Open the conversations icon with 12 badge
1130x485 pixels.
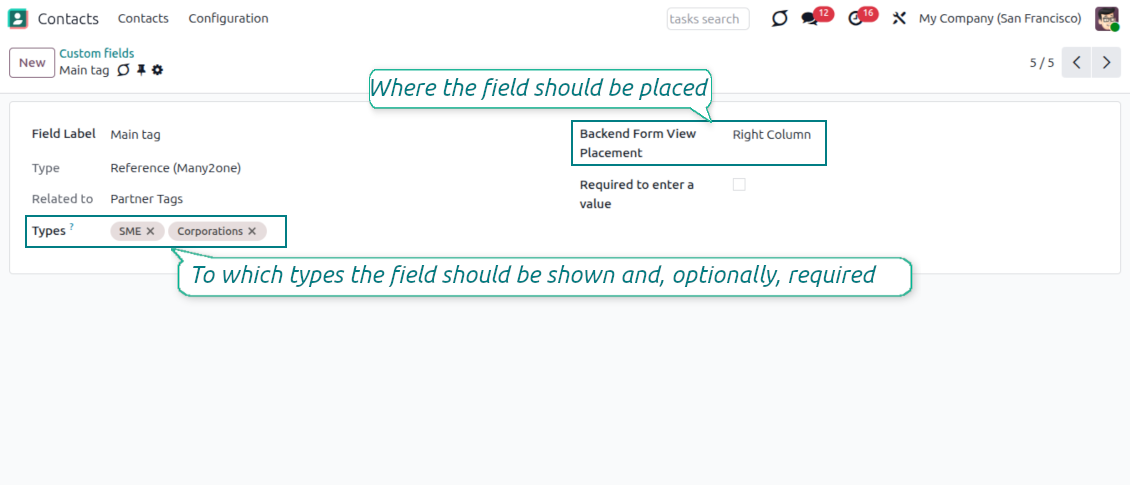coord(811,19)
